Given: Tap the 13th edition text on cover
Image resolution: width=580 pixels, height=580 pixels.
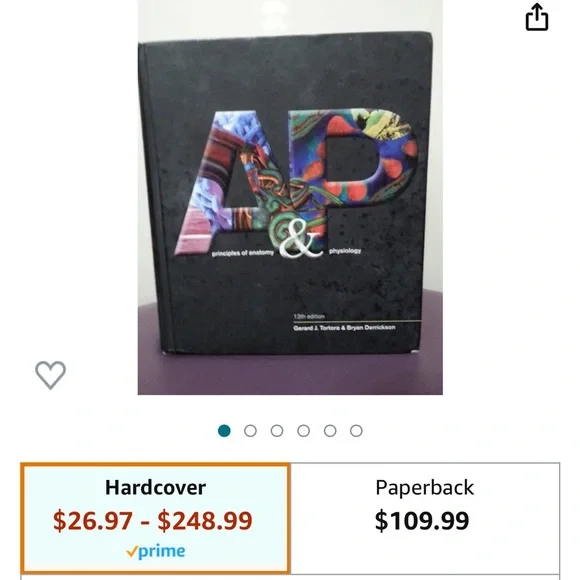Looking at the screenshot, I should (309, 317).
